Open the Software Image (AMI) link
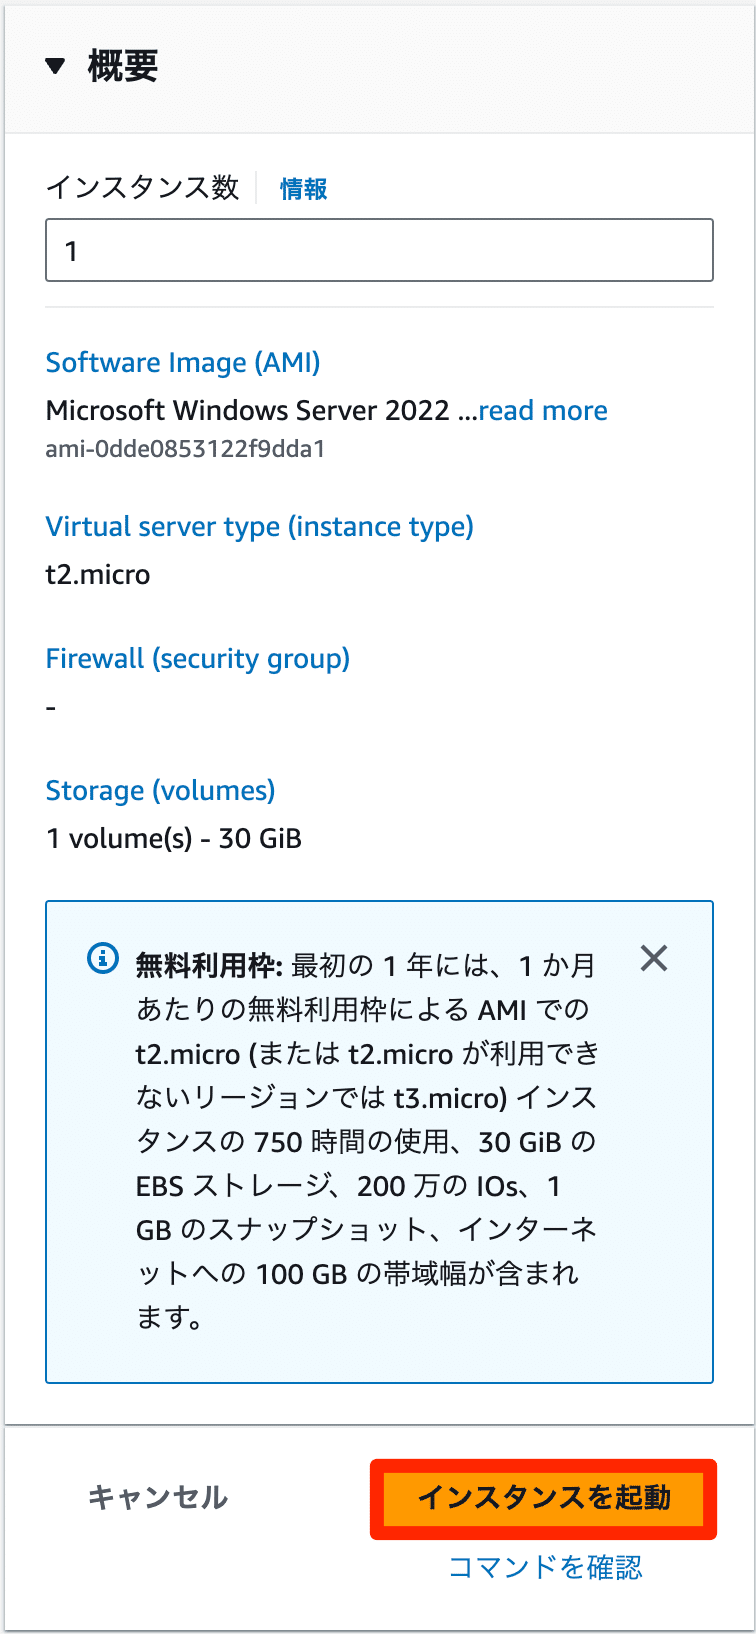The image size is (756, 1634). coord(183,362)
